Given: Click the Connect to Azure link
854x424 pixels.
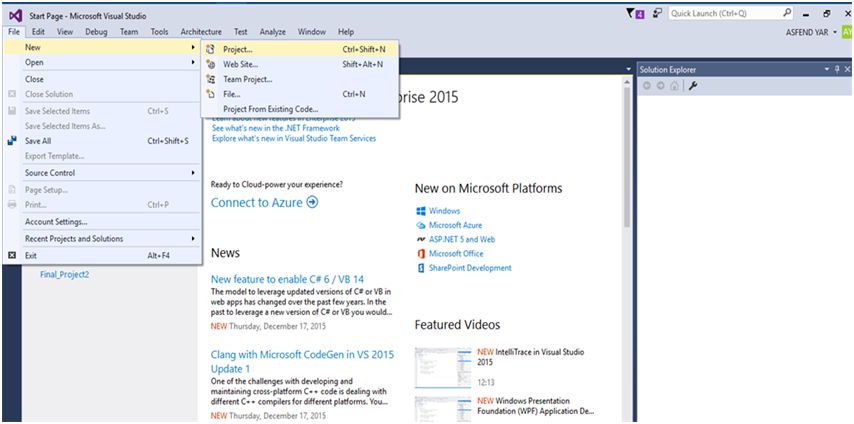Looking at the screenshot, I should pyautogui.click(x=257, y=202).
